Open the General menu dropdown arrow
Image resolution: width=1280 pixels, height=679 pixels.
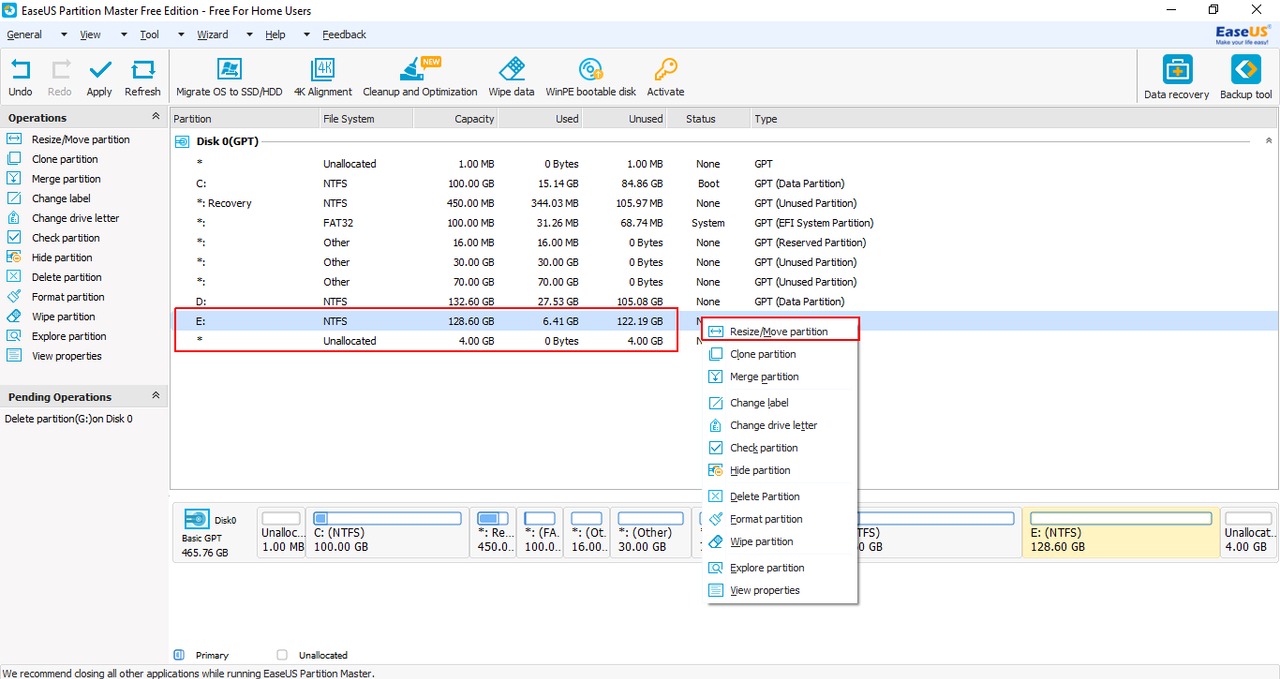pos(63,34)
